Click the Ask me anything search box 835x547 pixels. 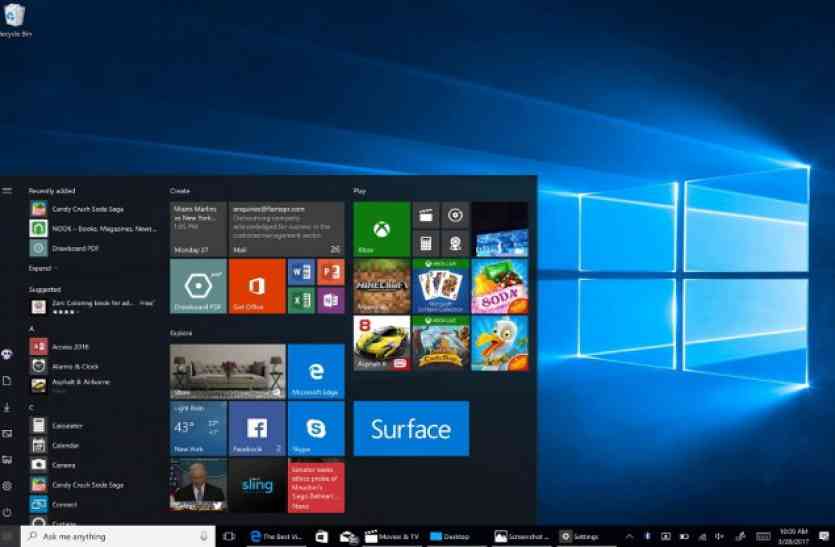[118, 536]
